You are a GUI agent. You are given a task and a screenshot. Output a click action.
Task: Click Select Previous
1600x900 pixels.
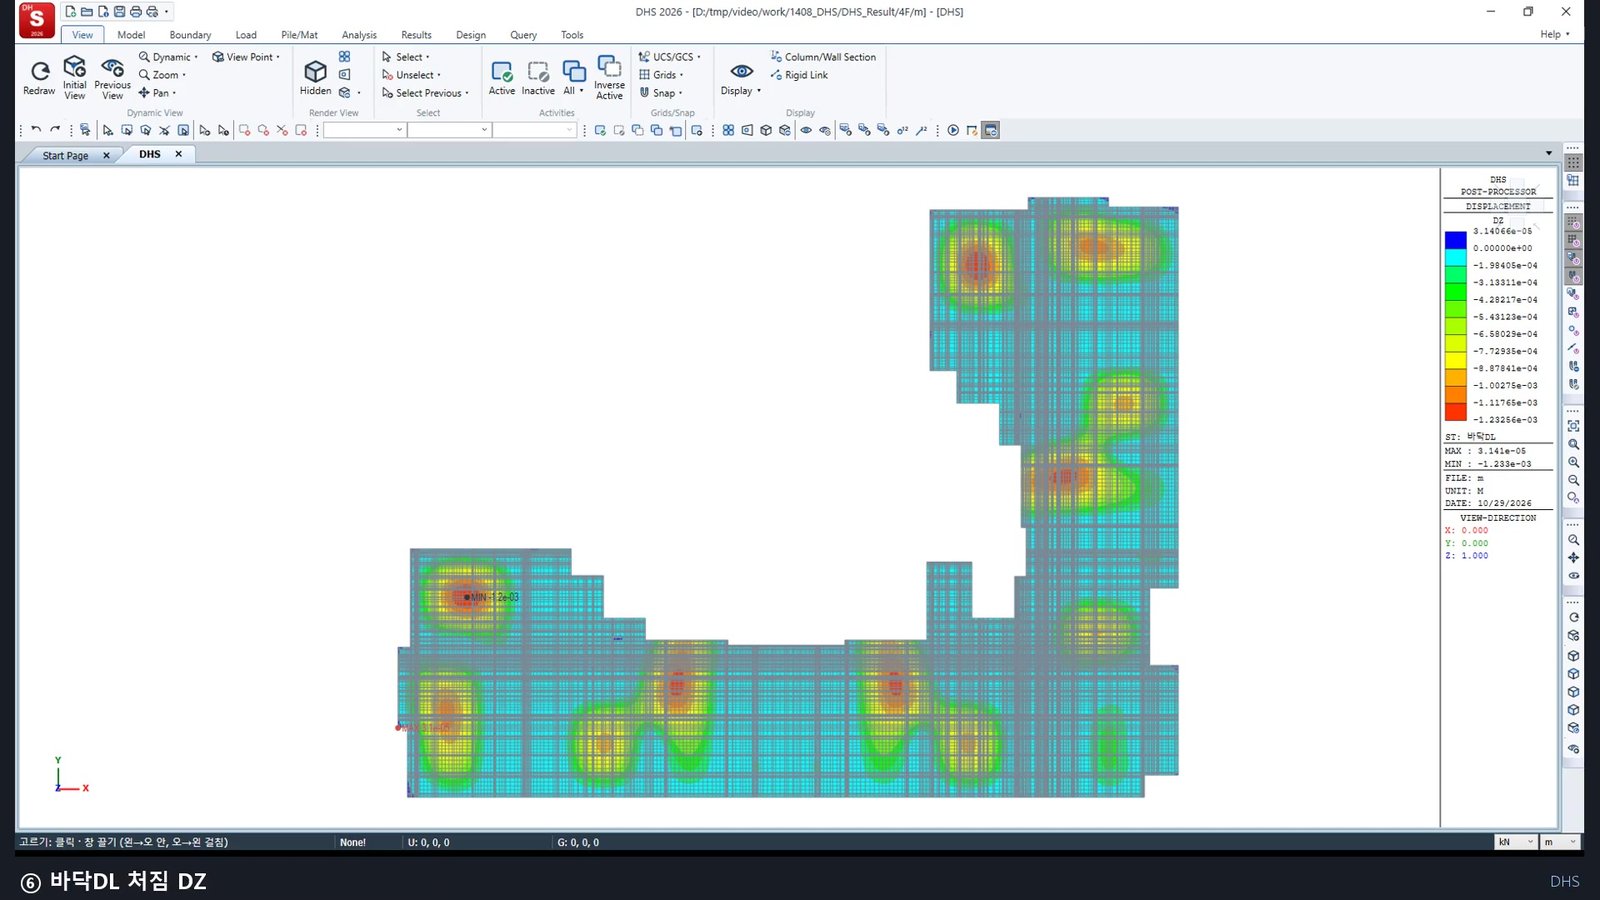tap(425, 93)
